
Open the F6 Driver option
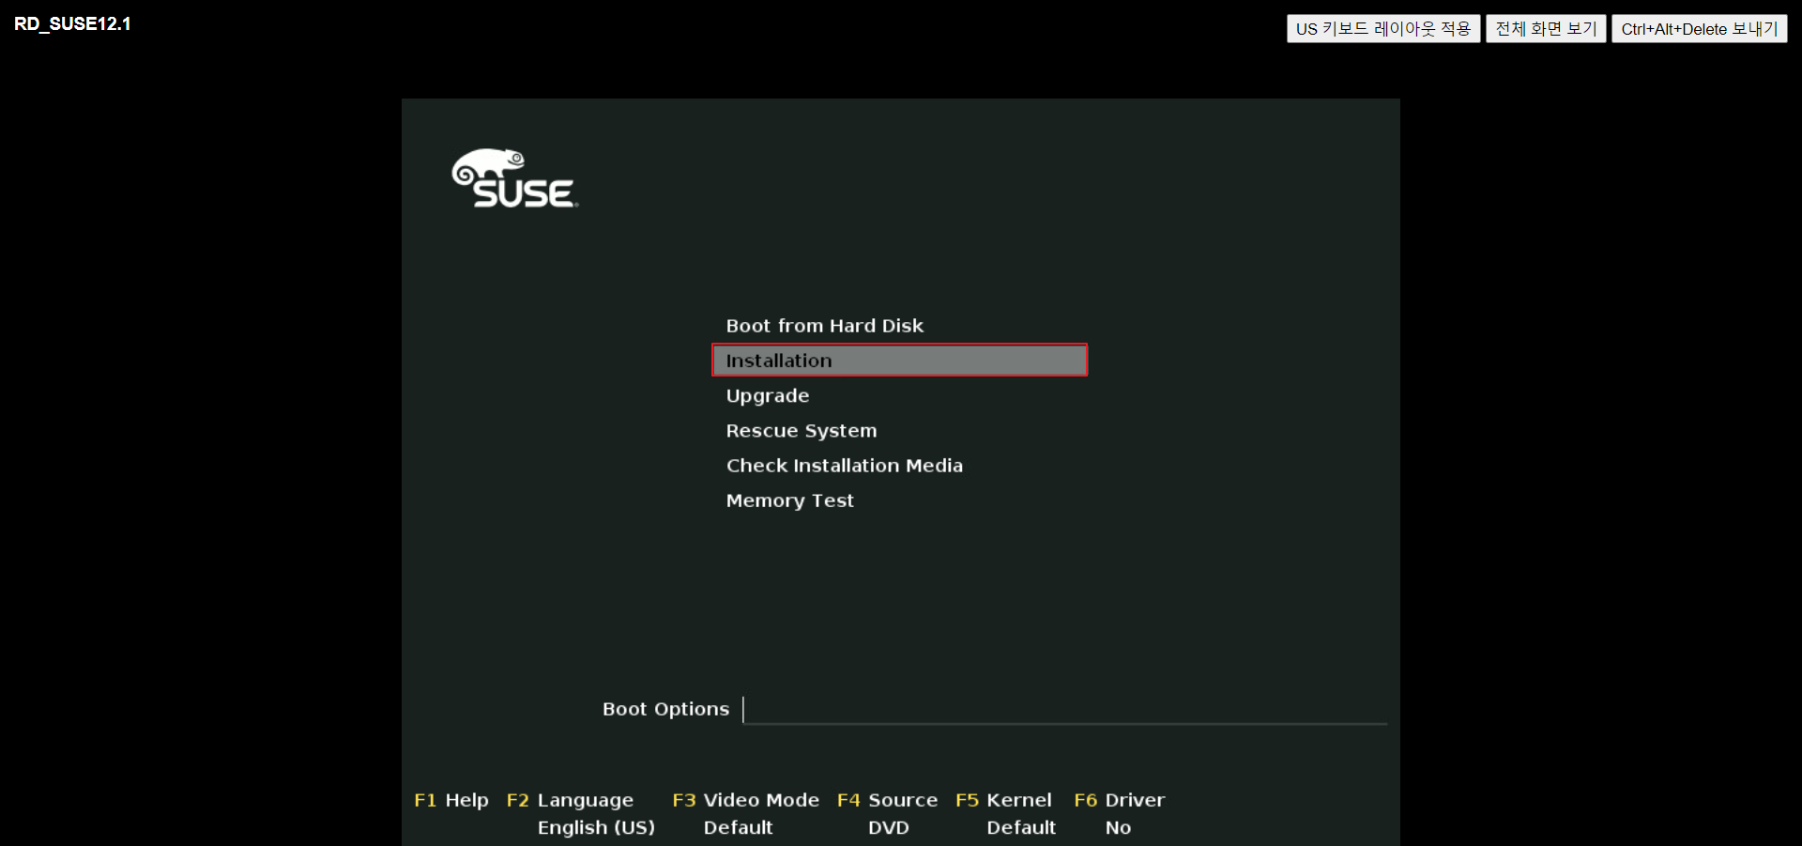[1119, 800]
